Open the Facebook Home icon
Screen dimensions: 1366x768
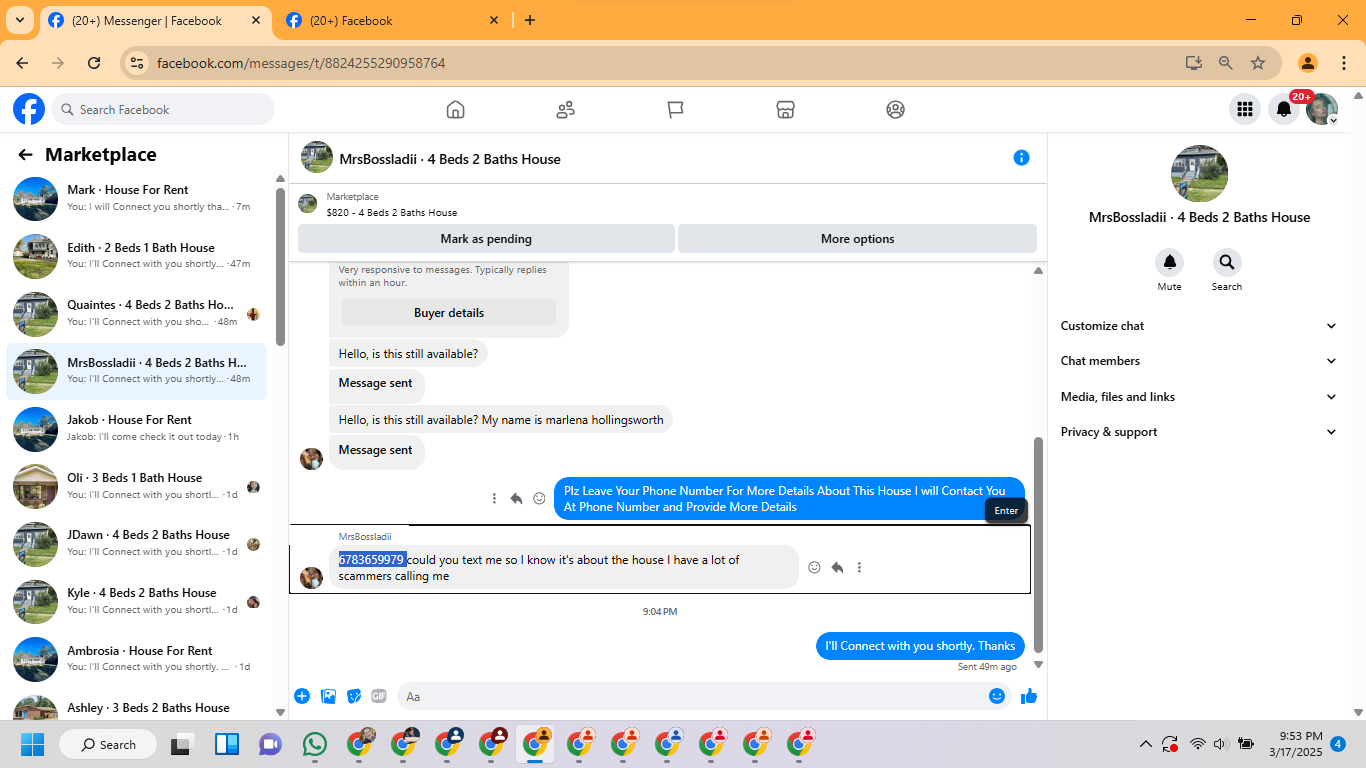(x=456, y=110)
